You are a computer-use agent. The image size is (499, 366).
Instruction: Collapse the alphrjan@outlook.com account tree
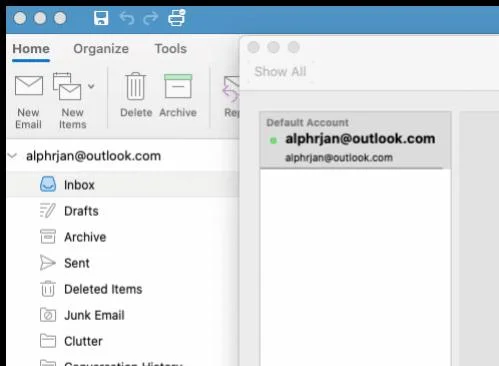coord(13,156)
